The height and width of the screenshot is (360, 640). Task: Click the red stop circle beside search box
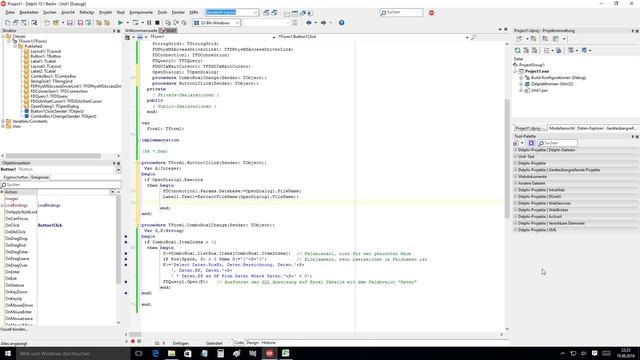[x=431, y=13]
